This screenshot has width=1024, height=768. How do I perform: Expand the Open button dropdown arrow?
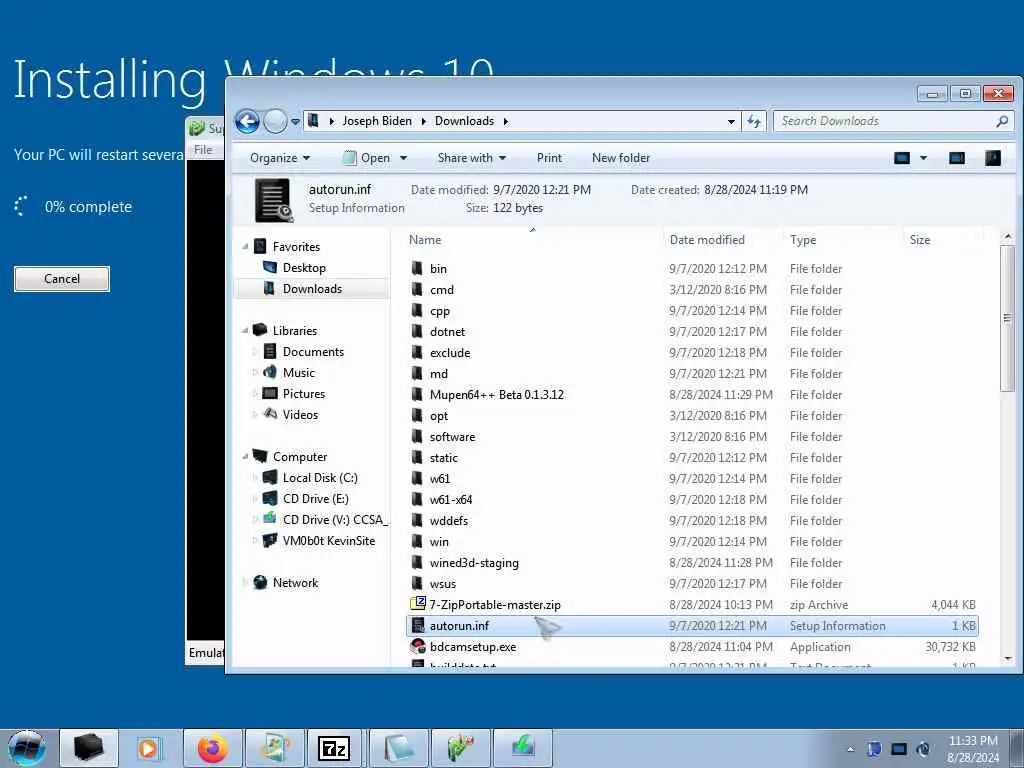tap(404, 158)
